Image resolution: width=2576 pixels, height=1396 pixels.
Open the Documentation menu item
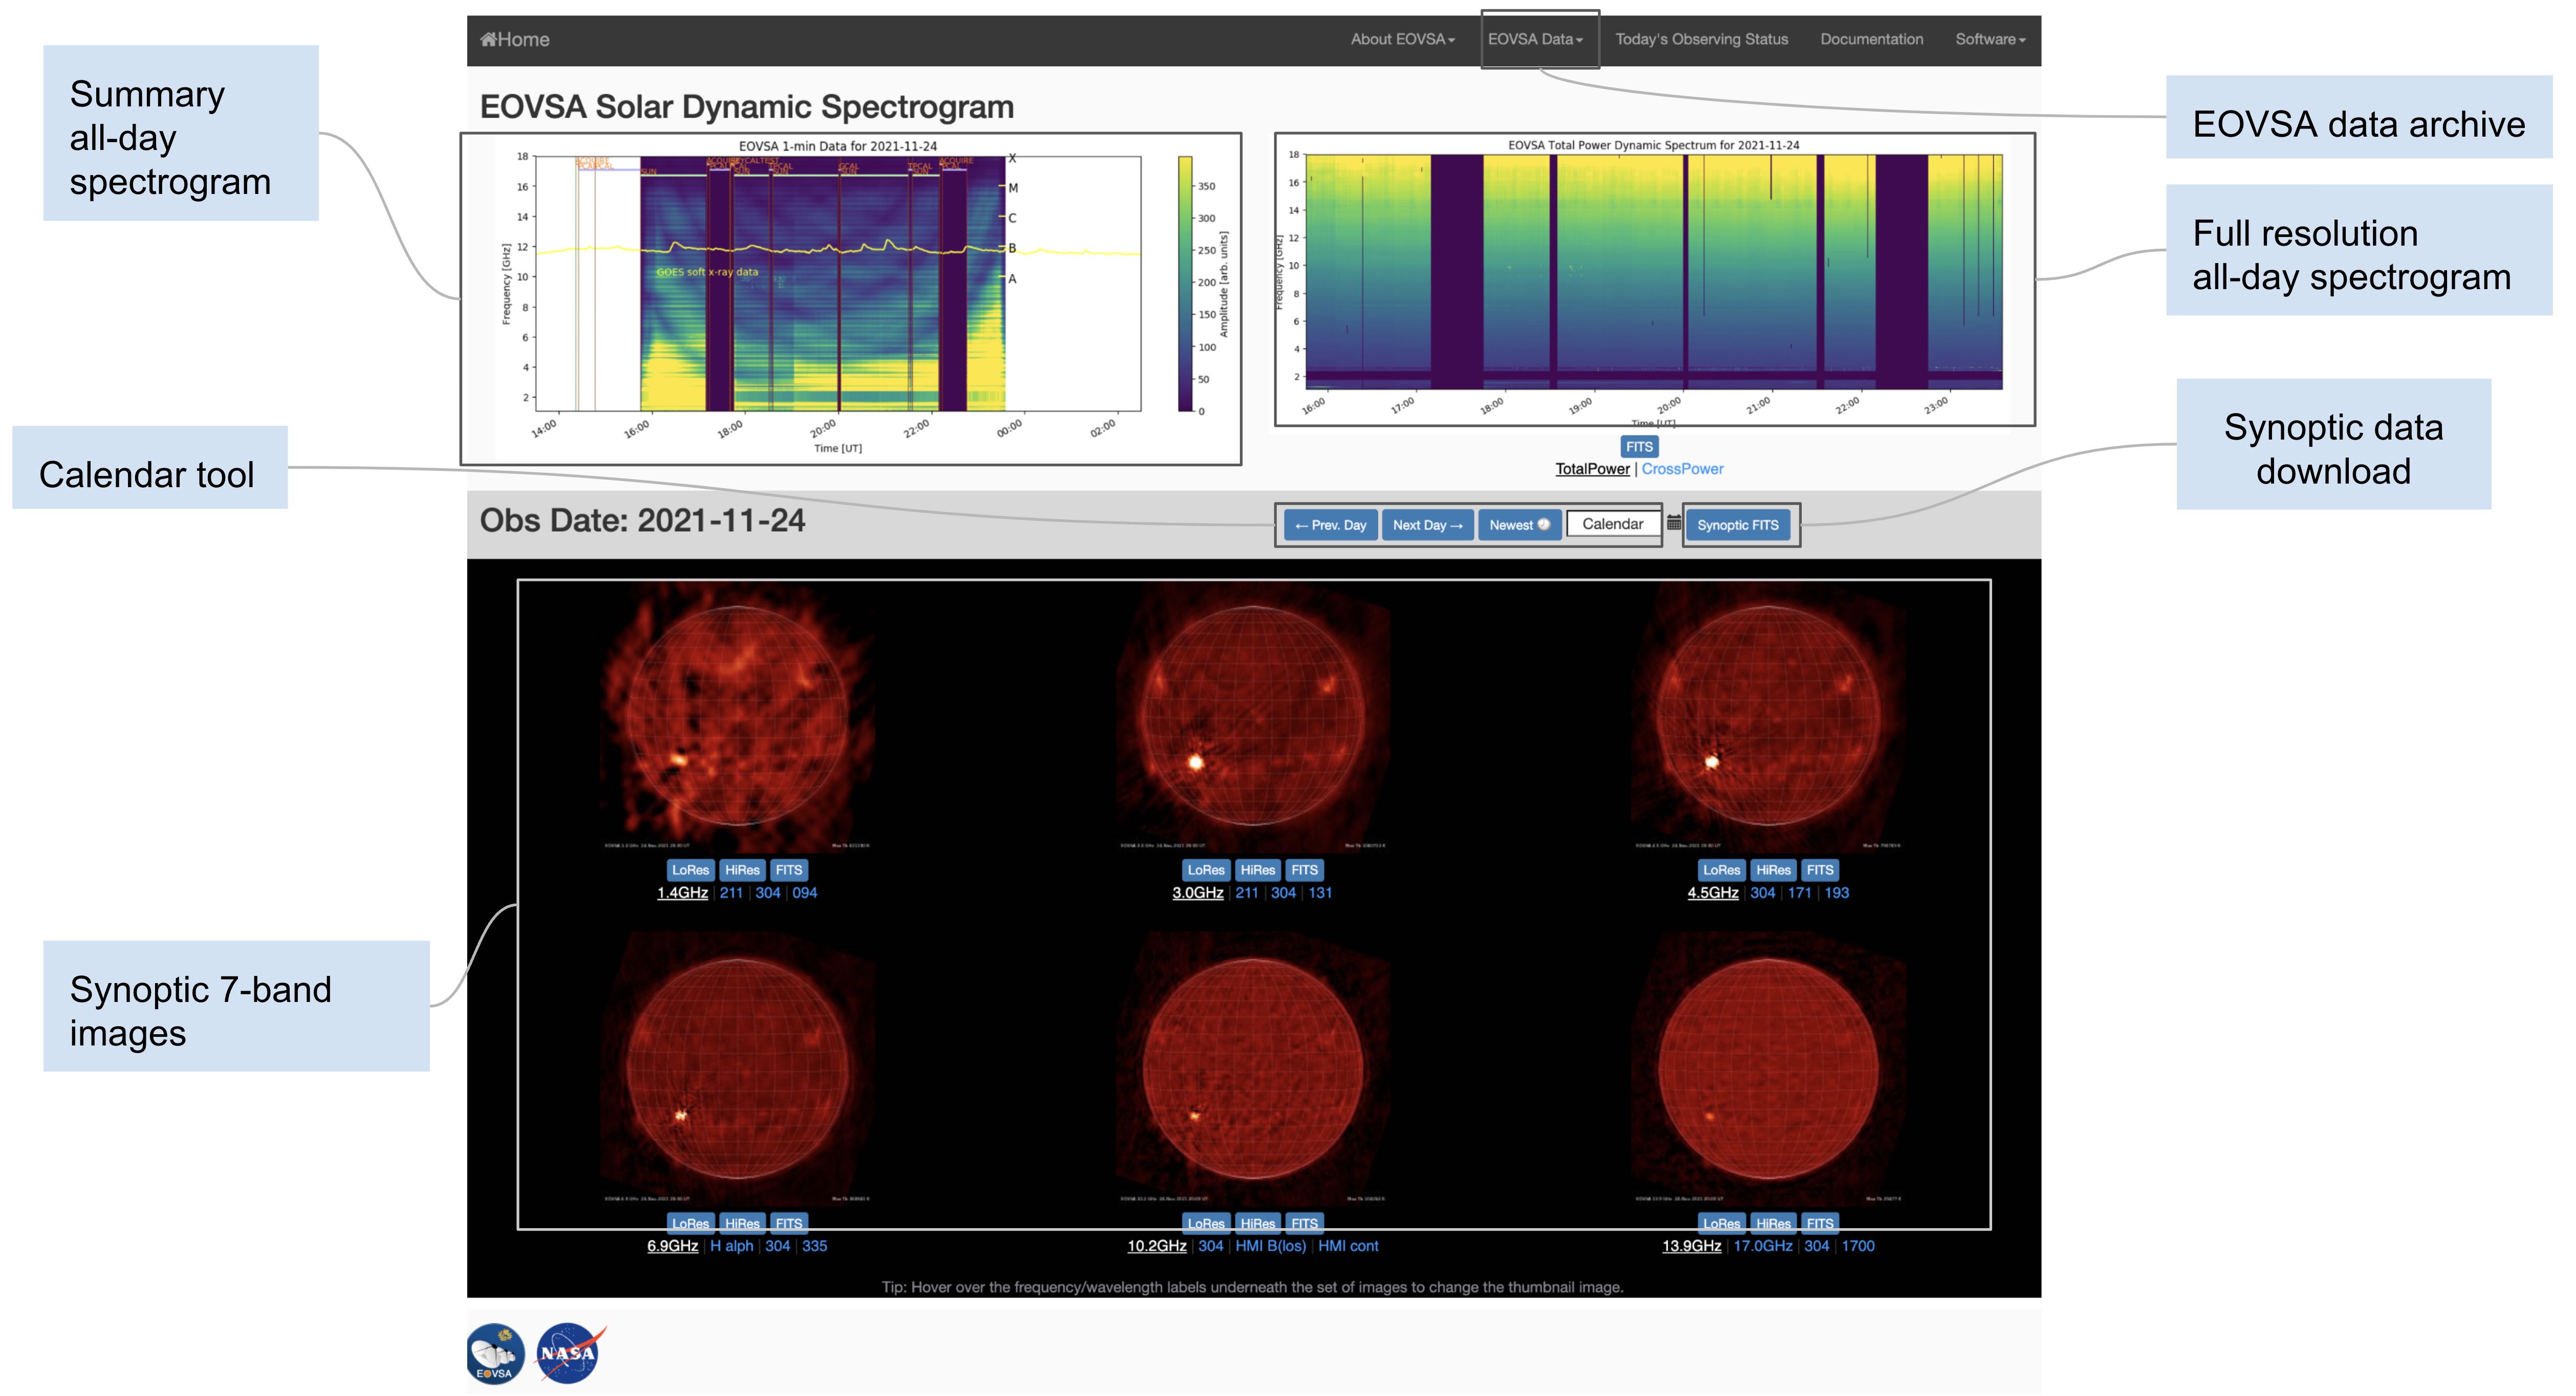coord(1871,40)
